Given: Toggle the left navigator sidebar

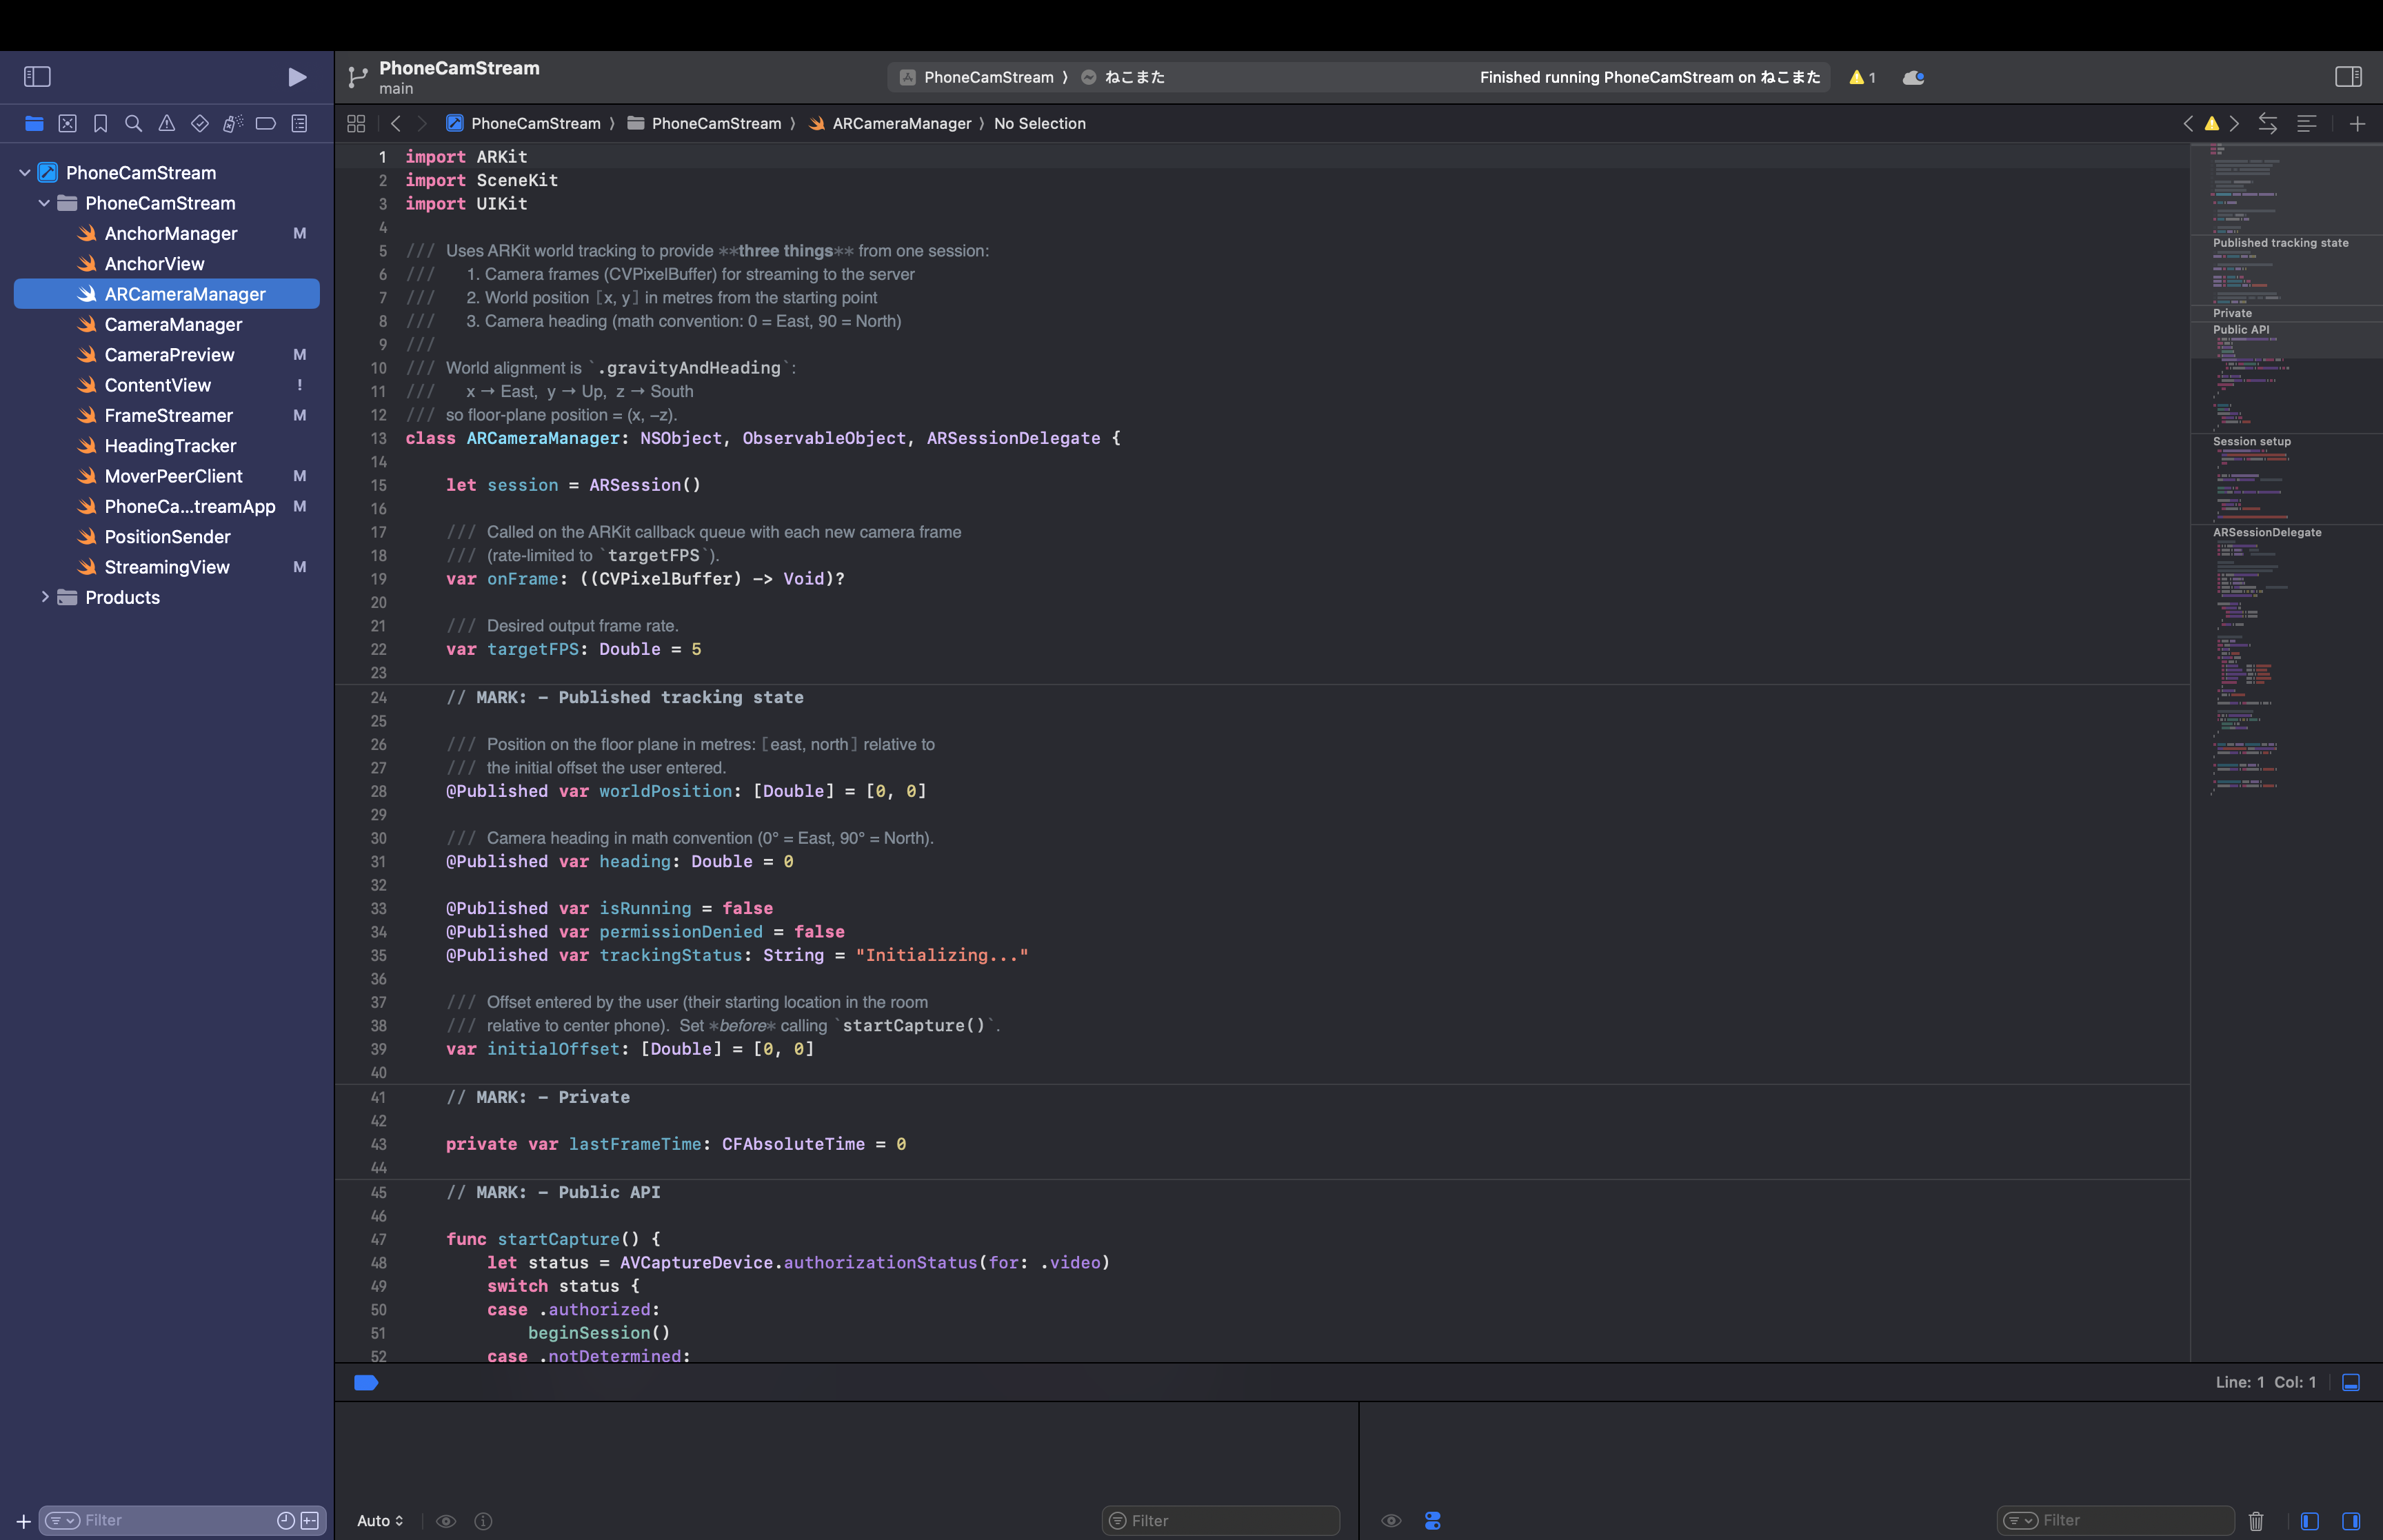Looking at the screenshot, I should [37, 77].
